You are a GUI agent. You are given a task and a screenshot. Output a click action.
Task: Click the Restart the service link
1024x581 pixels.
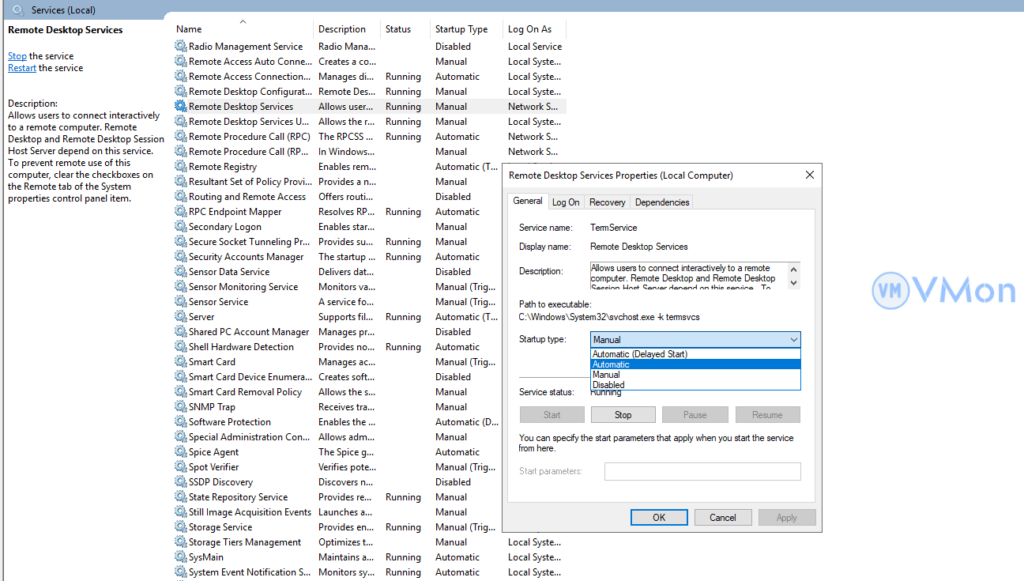point(22,68)
